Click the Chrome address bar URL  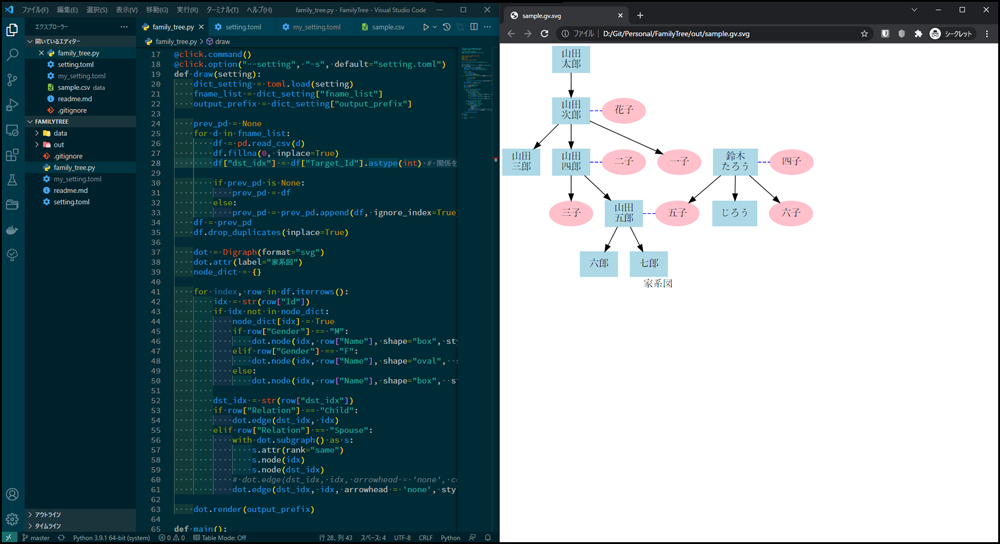[676, 34]
